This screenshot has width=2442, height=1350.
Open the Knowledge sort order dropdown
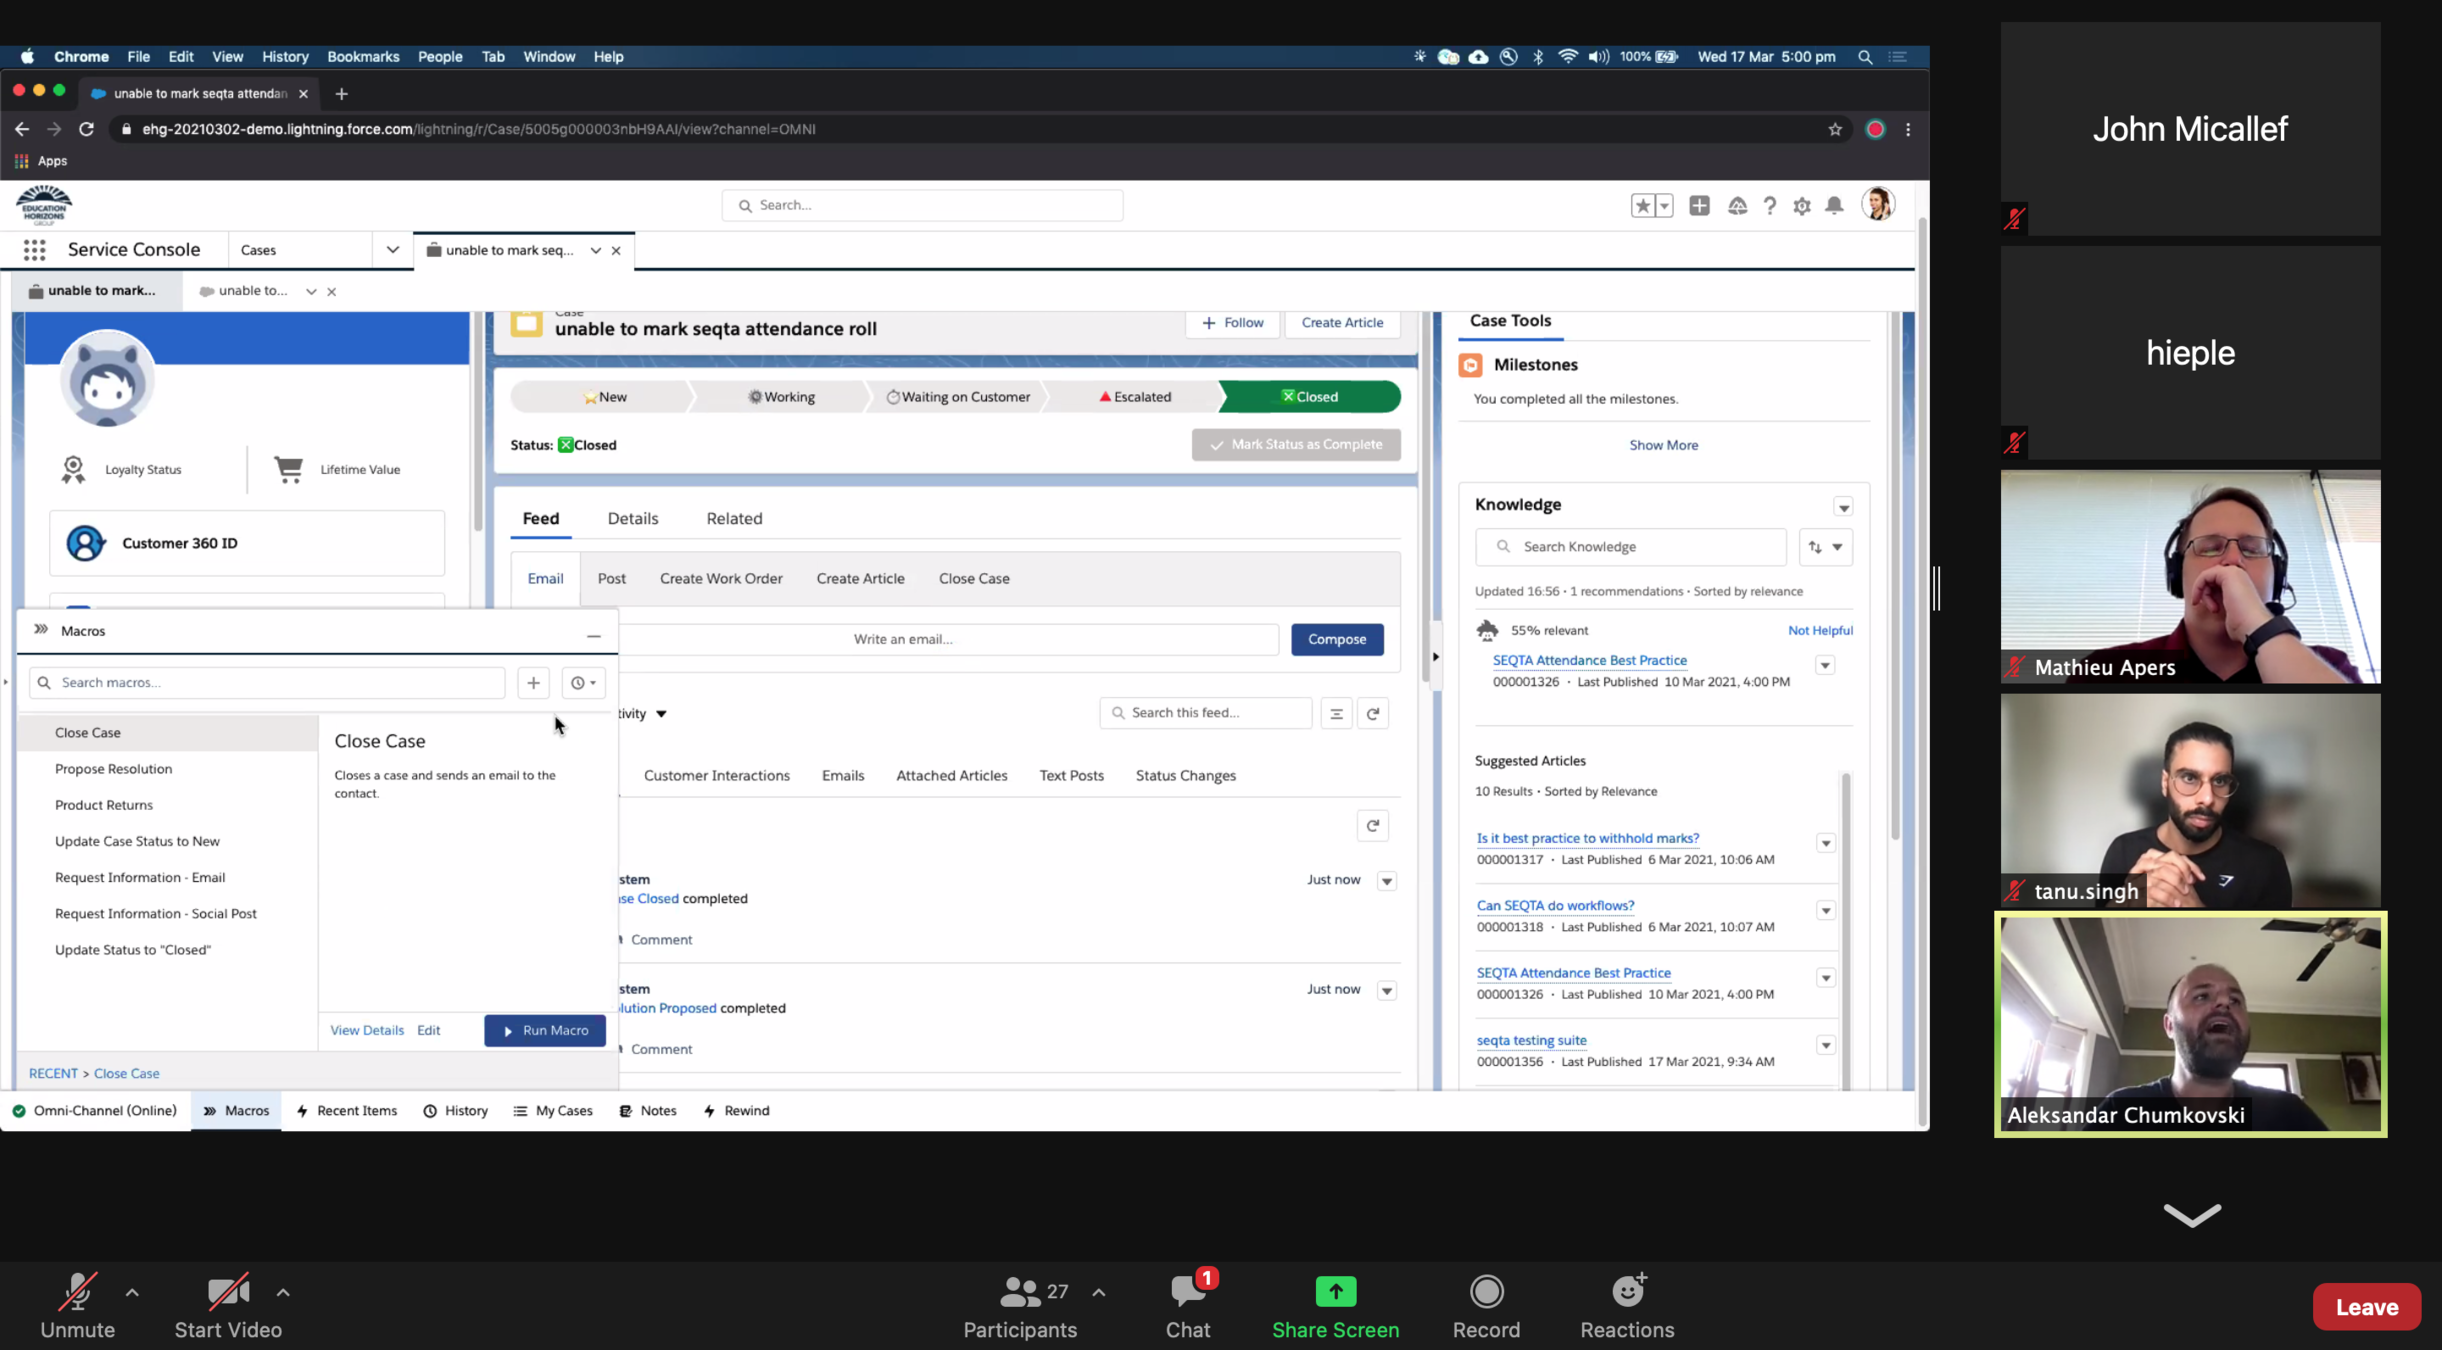coord(1826,547)
